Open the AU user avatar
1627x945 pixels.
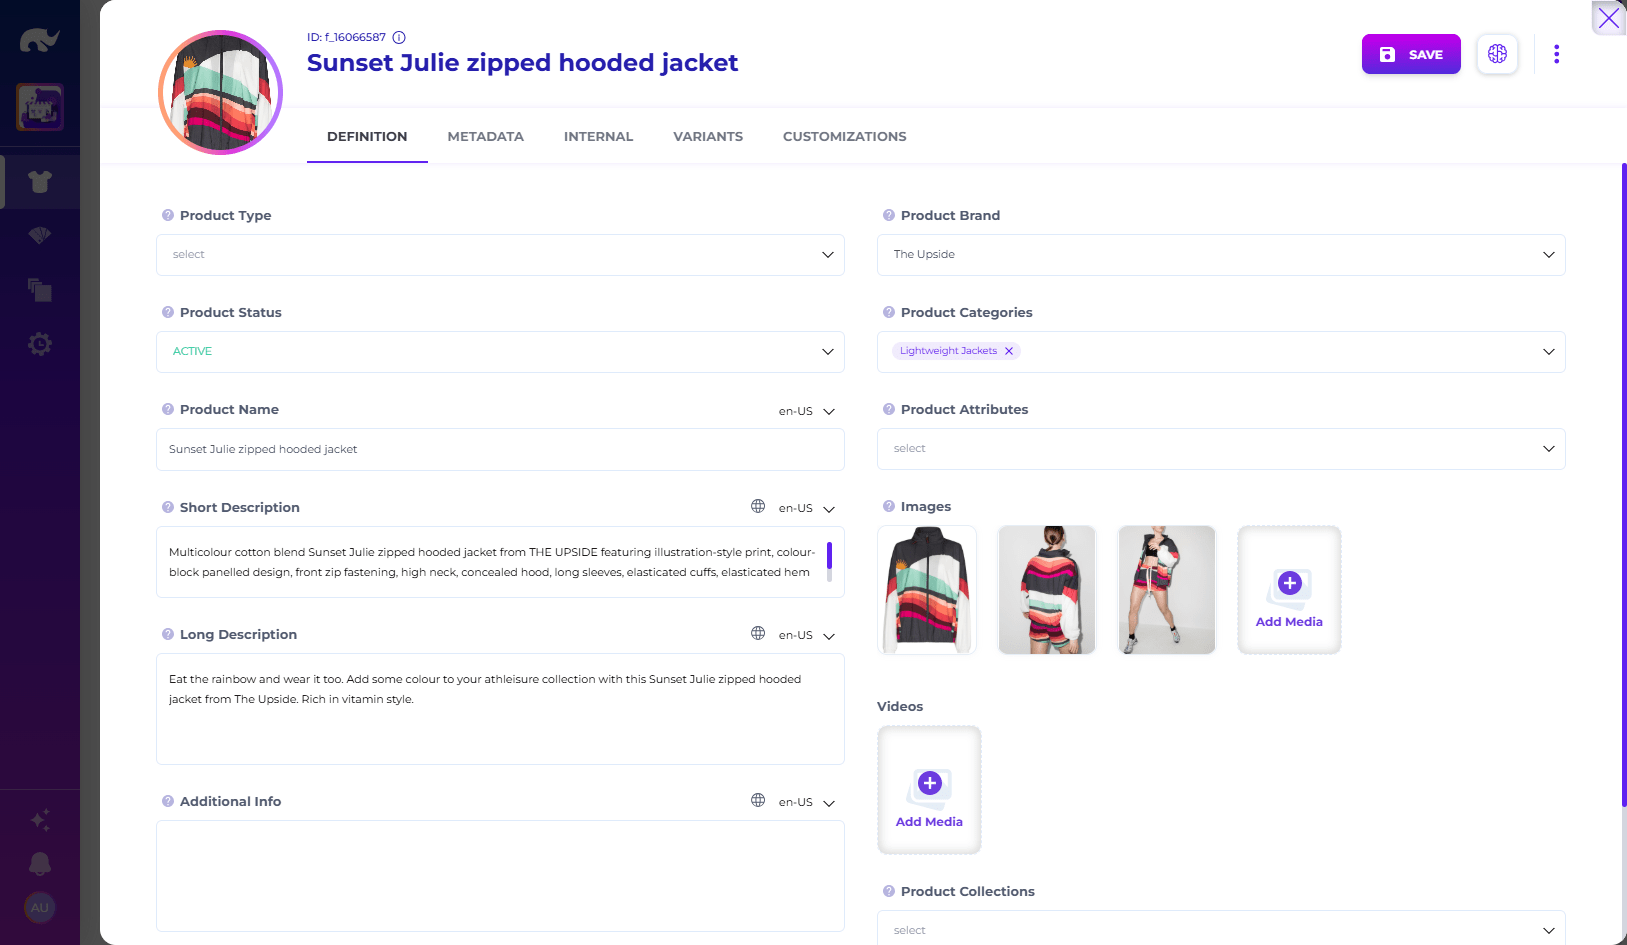coord(40,908)
